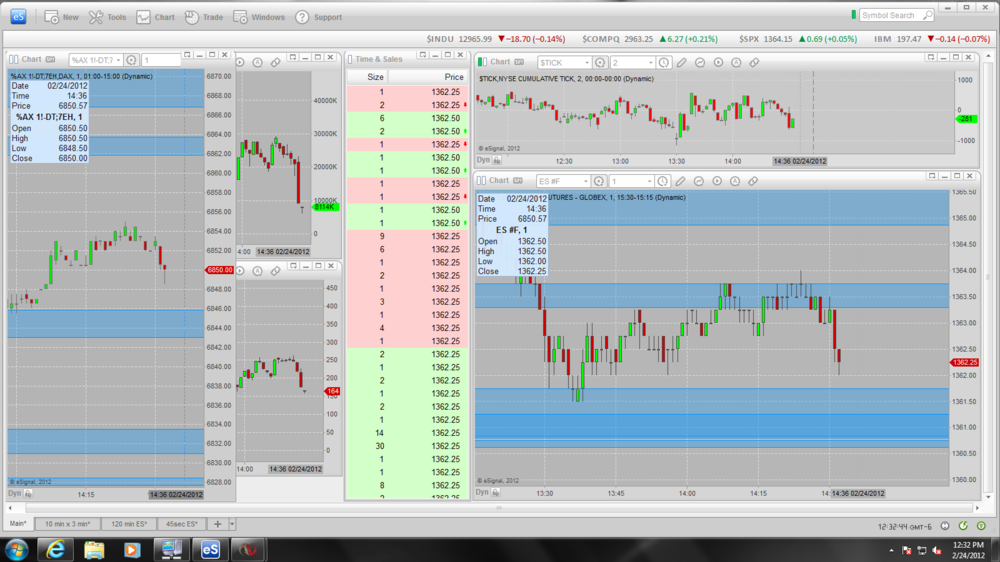Click window link icon of ES #F chart
Screen dimensions: 1000x562
click(x=482, y=181)
